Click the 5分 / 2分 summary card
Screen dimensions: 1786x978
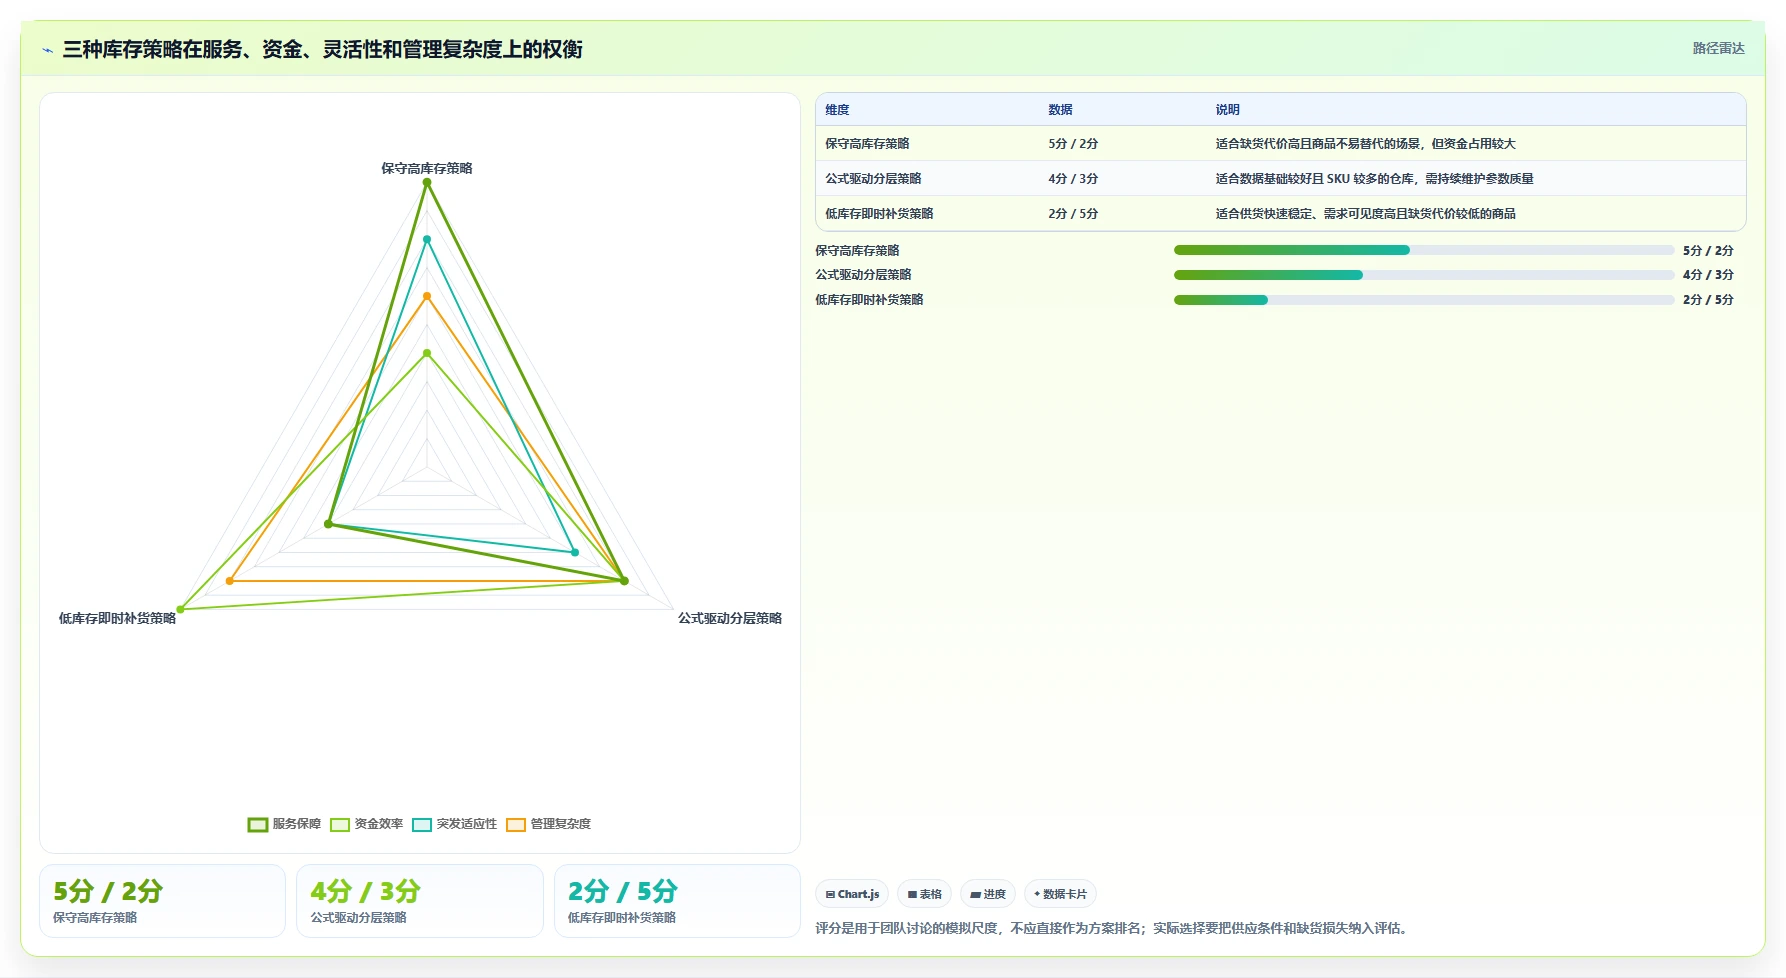click(162, 901)
